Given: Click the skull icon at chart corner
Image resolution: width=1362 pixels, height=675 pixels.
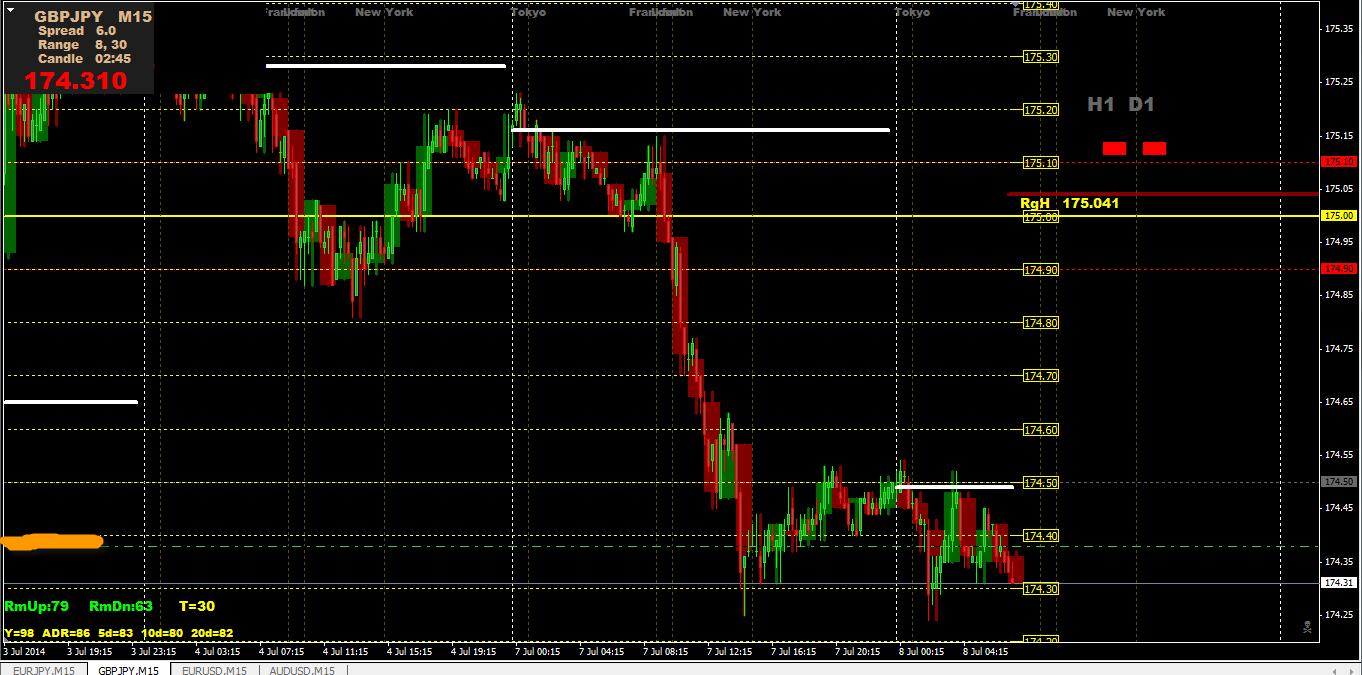Looking at the screenshot, I should click(1307, 627).
